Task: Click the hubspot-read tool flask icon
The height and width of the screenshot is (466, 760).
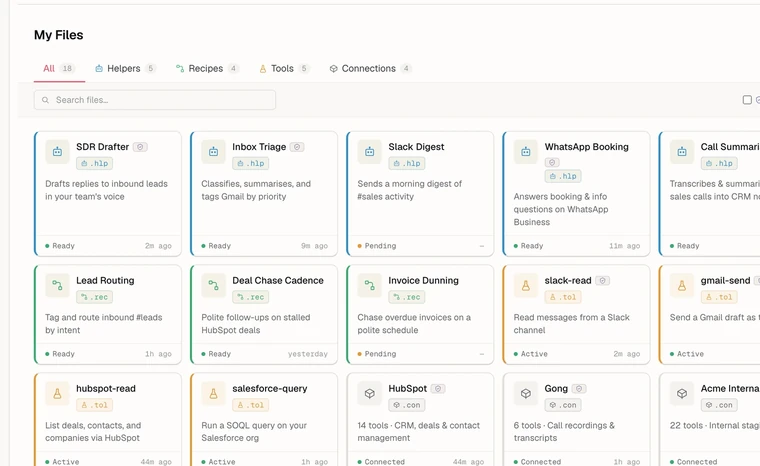Action: [57, 393]
